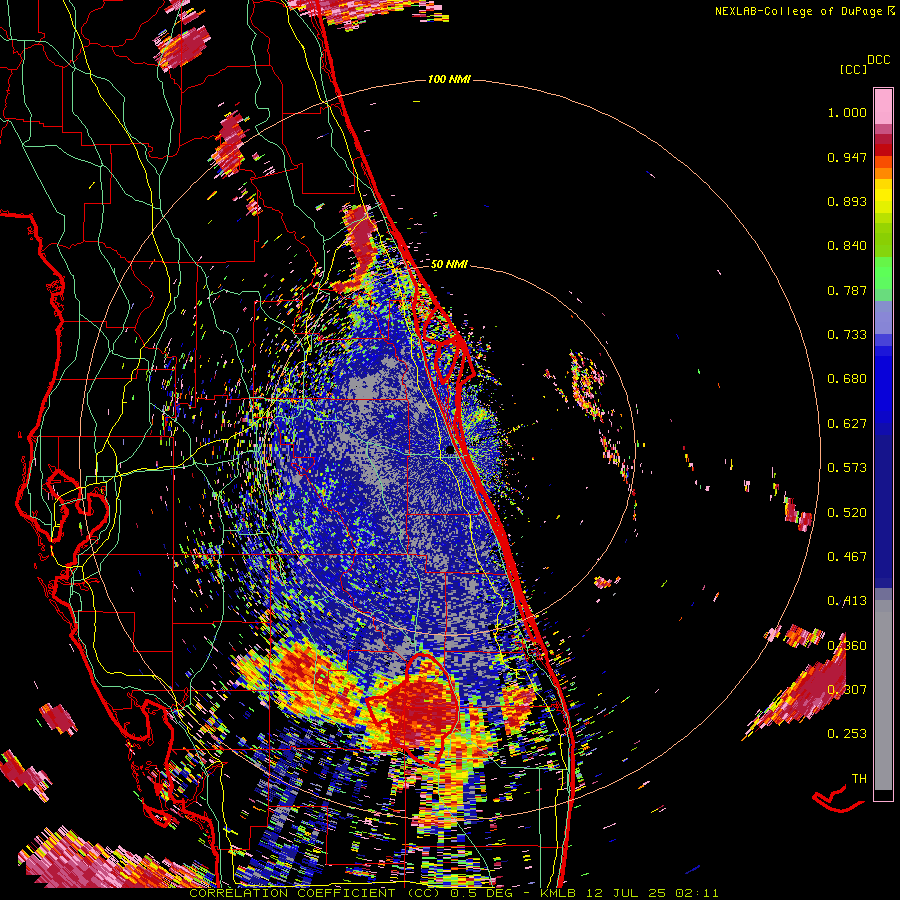900x900 pixels.
Task: Select the 0.893 scale value
Action: click(x=847, y=201)
